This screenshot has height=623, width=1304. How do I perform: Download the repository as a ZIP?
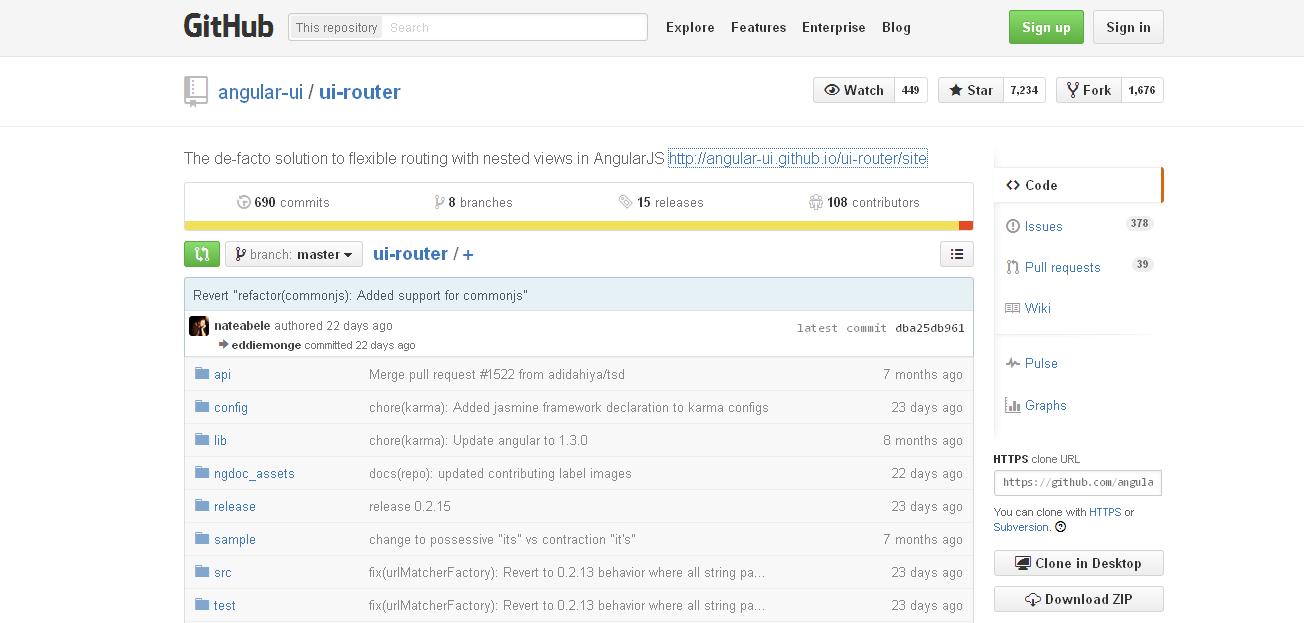(x=1078, y=599)
